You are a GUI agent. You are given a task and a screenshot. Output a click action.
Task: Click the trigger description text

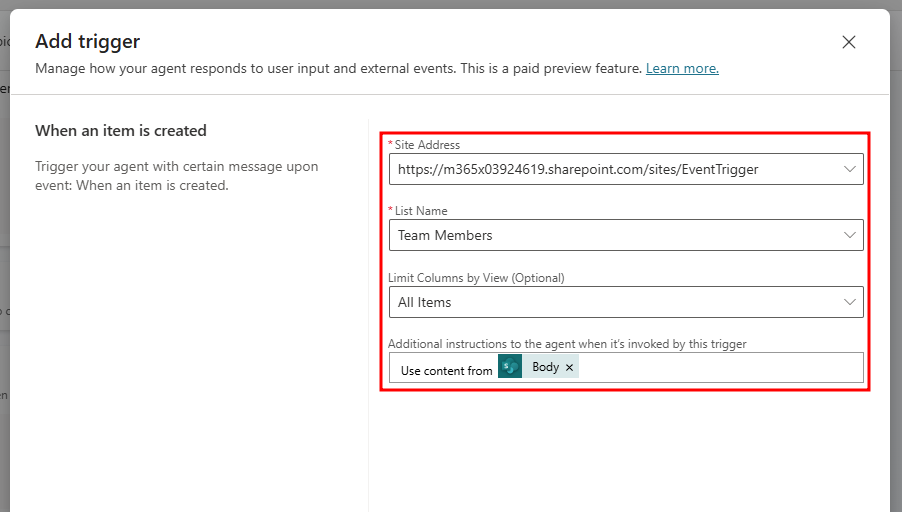[x=177, y=176]
